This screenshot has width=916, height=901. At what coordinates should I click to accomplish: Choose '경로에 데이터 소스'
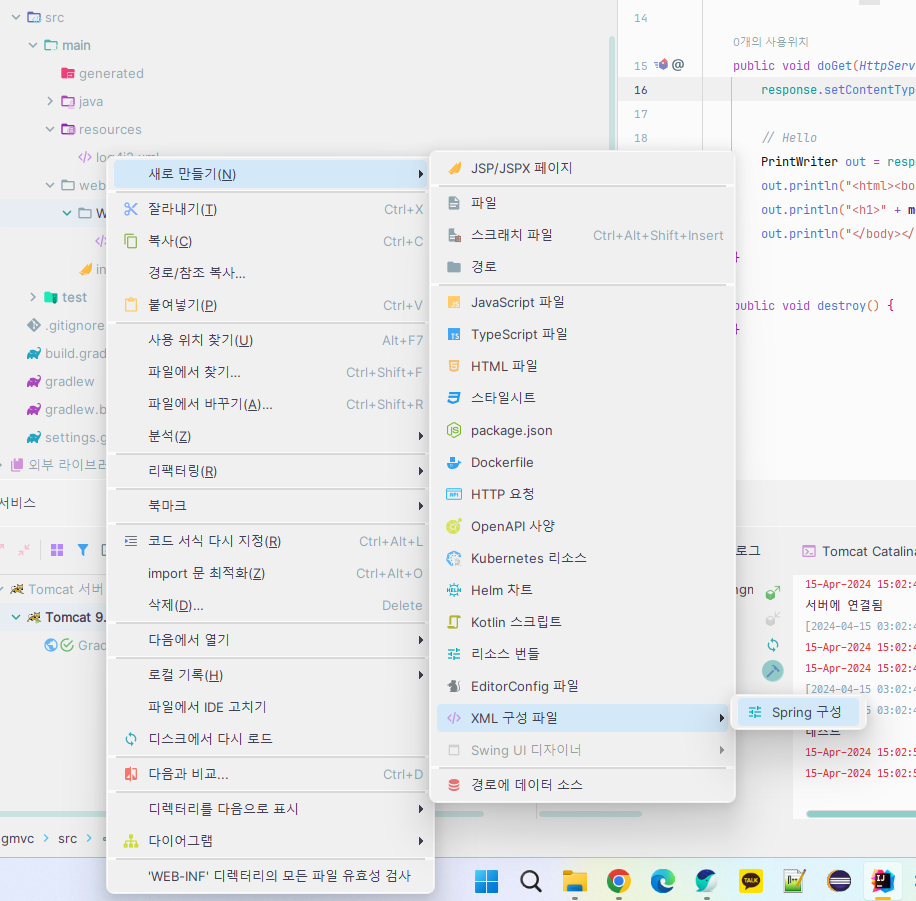pyautogui.click(x=582, y=785)
